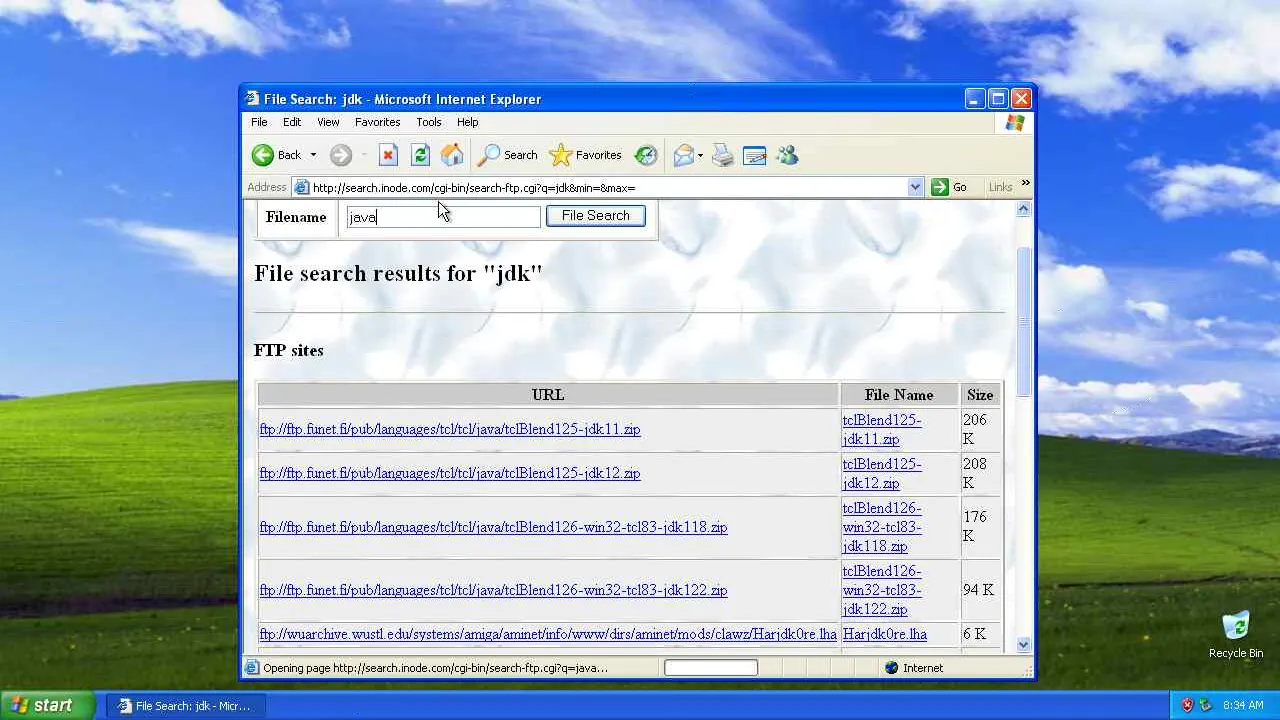
Task: Open the File menu
Action: click(259, 122)
